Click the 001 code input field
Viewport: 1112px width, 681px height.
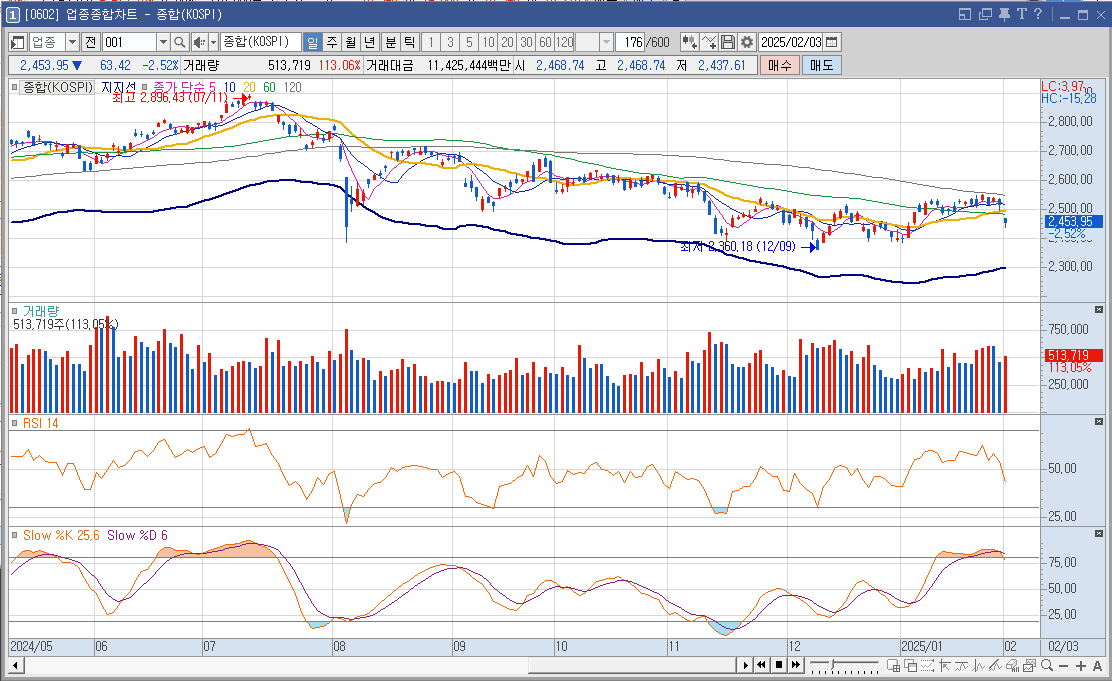(x=129, y=43)
